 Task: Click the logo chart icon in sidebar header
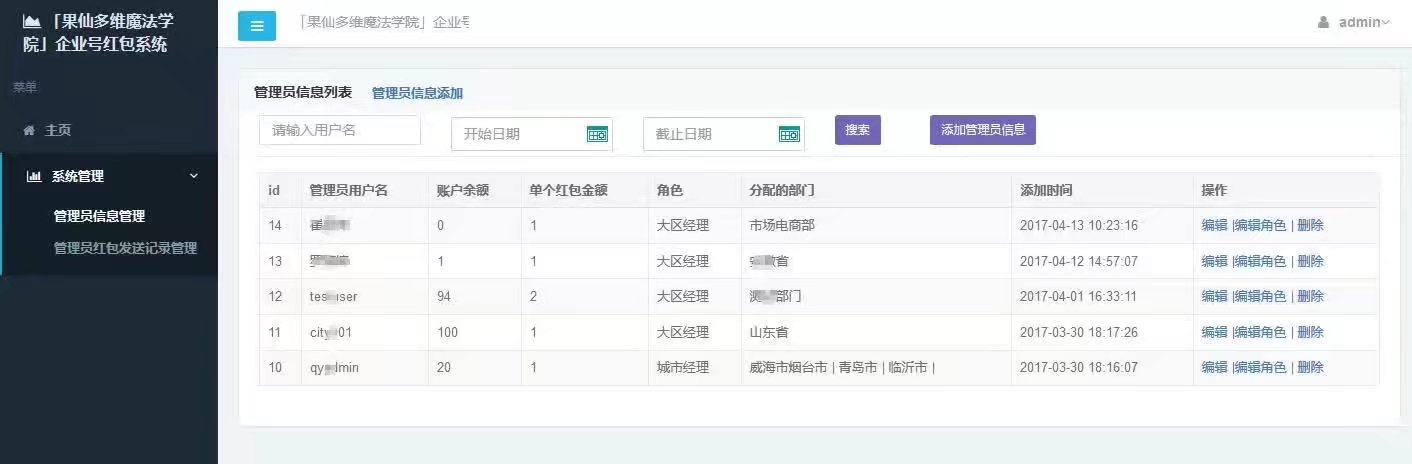(32, 21)
